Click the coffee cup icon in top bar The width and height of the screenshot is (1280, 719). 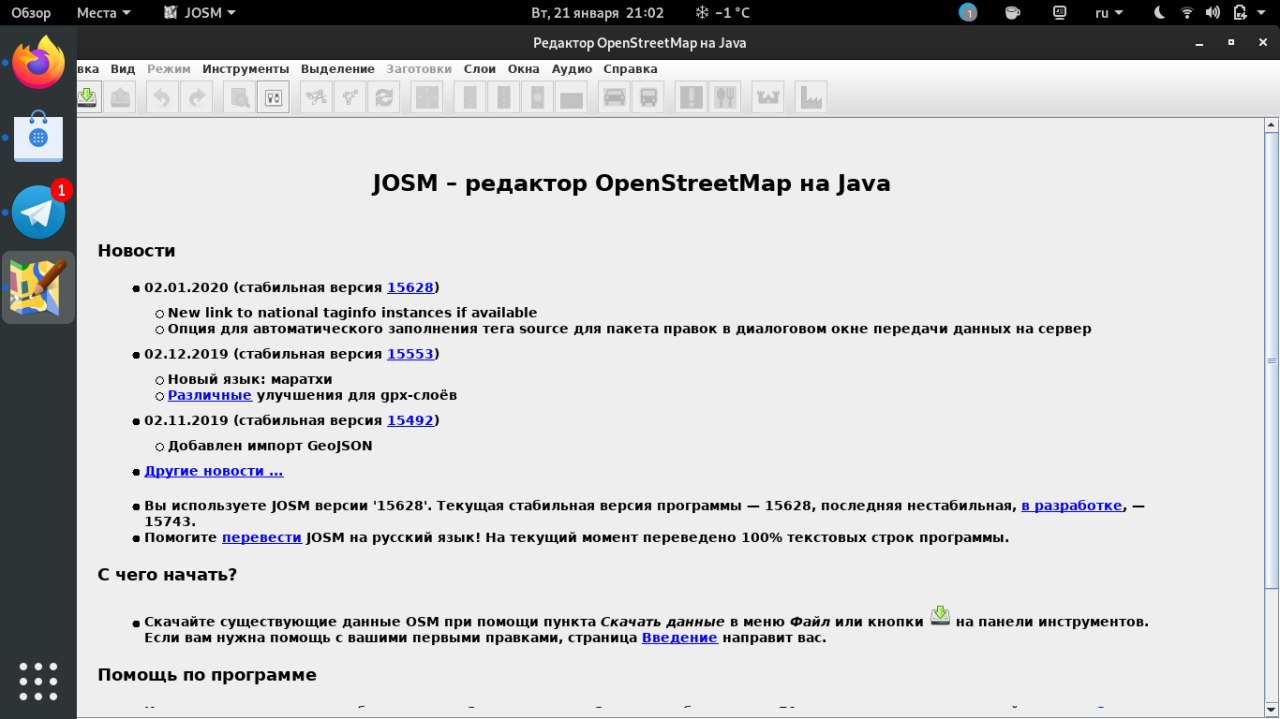(x=1013, y=13)
